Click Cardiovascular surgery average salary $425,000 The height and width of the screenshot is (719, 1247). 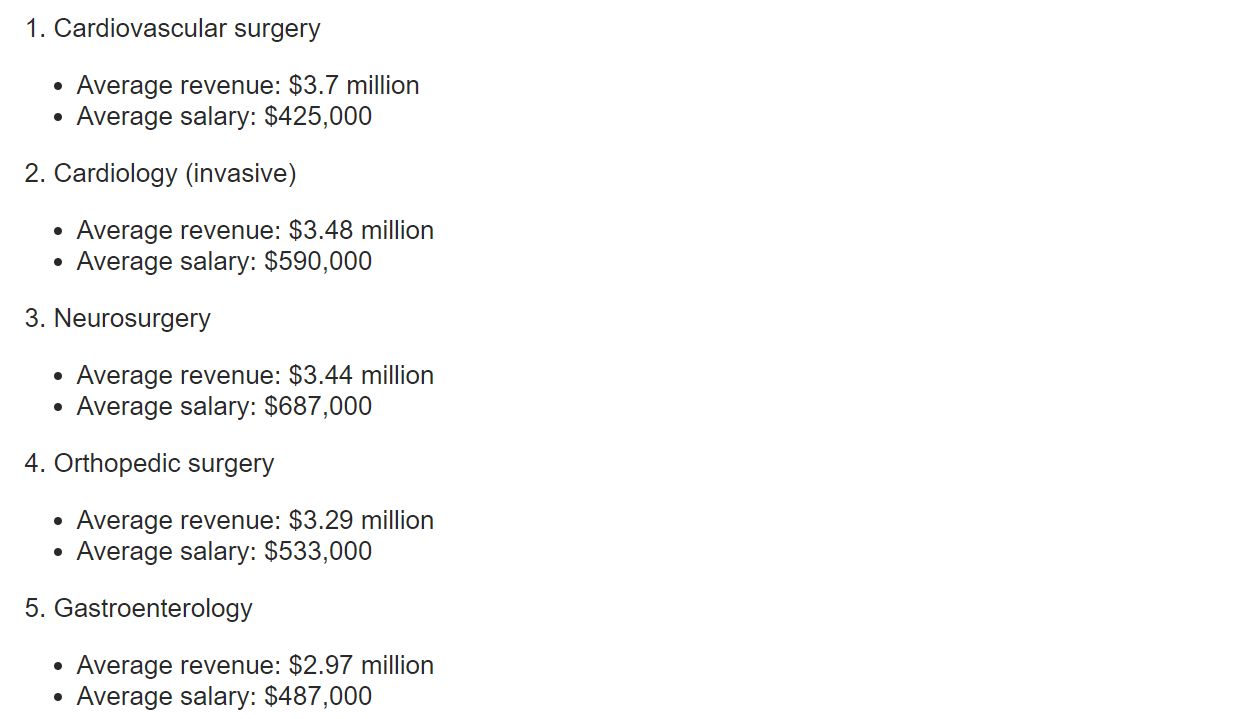pos(224,117)
